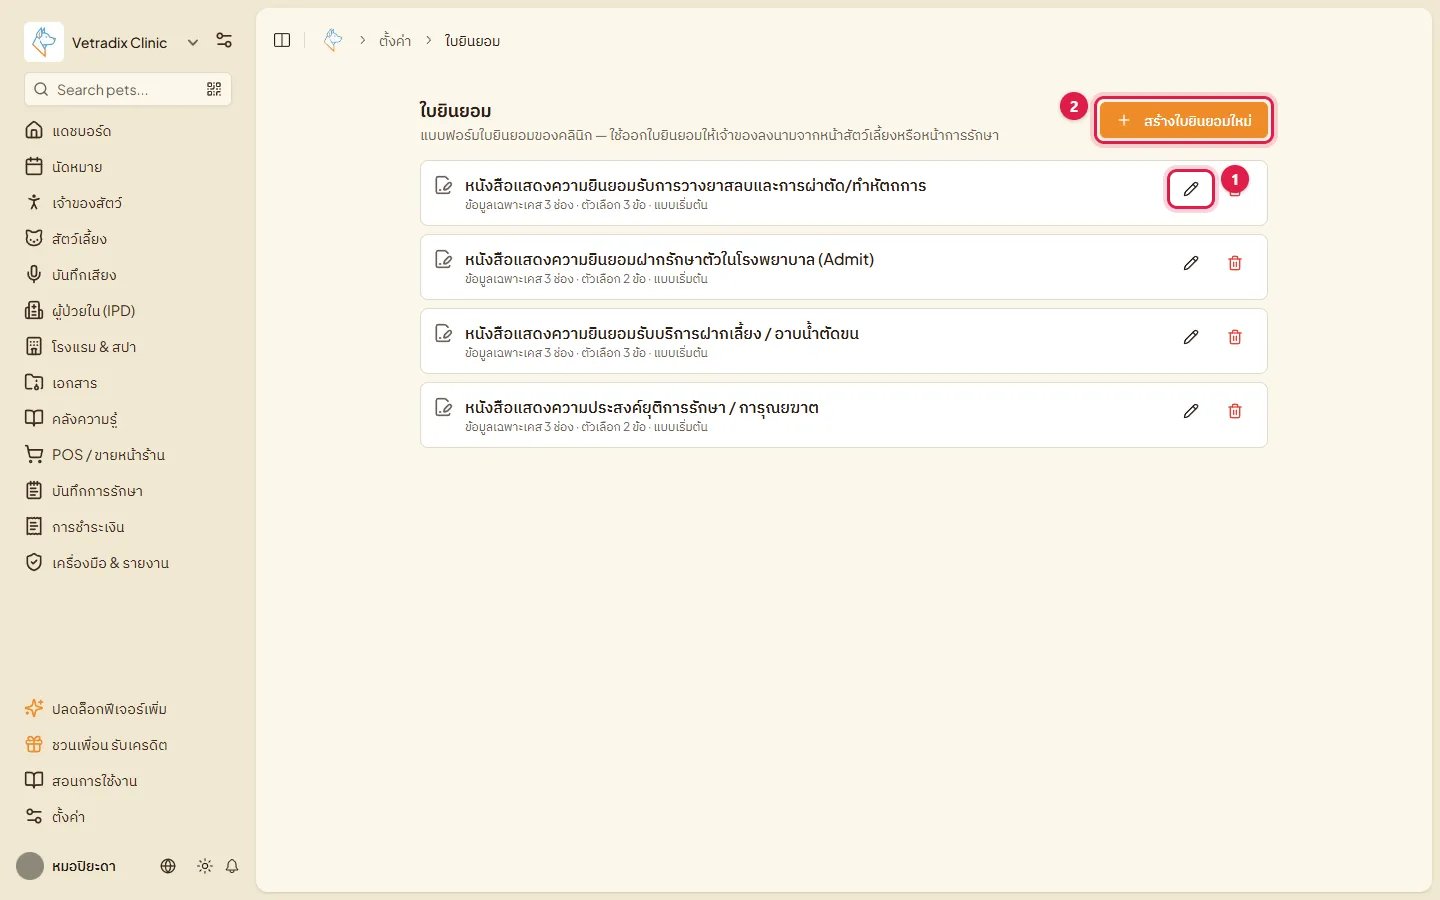Viewport: 1440px width, 900px height.
Task: Open the filter sliders icon beside clinic name
Action: (x=224, y=41)
